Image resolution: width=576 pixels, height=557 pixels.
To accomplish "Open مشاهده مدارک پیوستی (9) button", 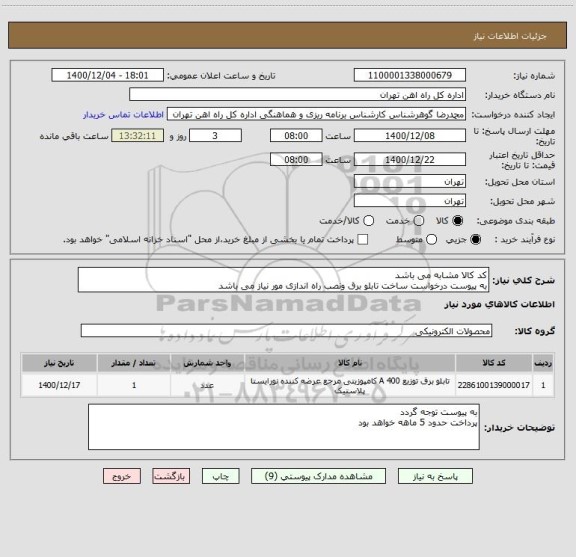I will tap(318, 476).
